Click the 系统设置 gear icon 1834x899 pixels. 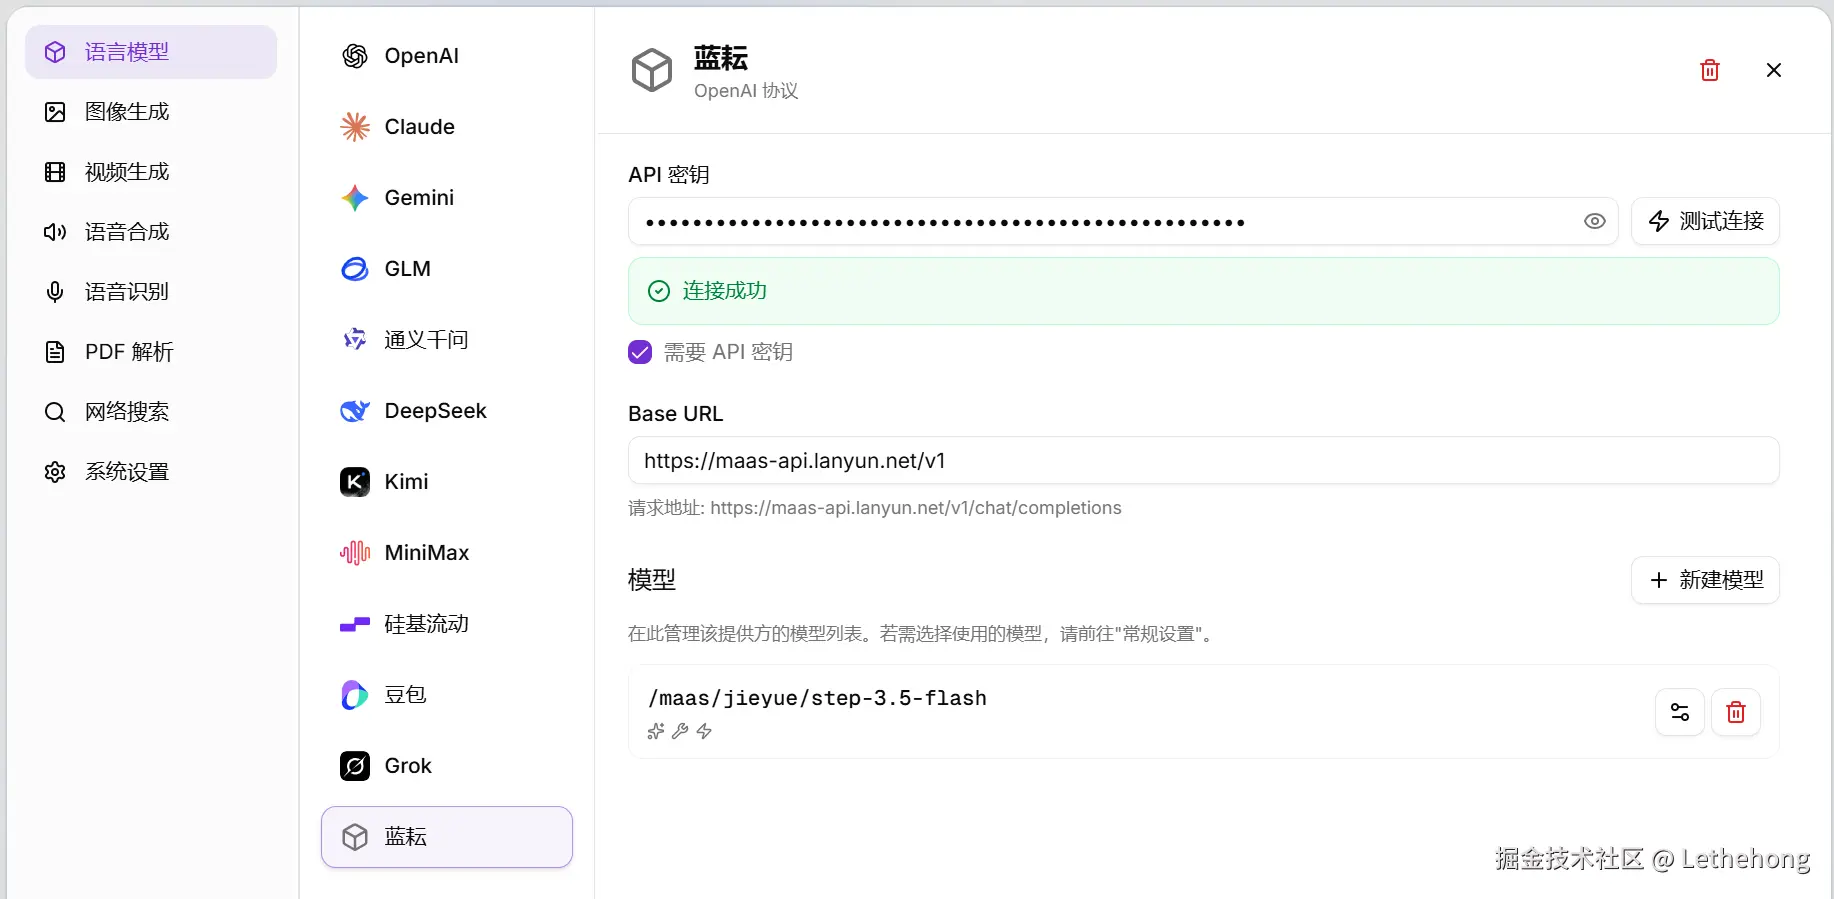55,472
